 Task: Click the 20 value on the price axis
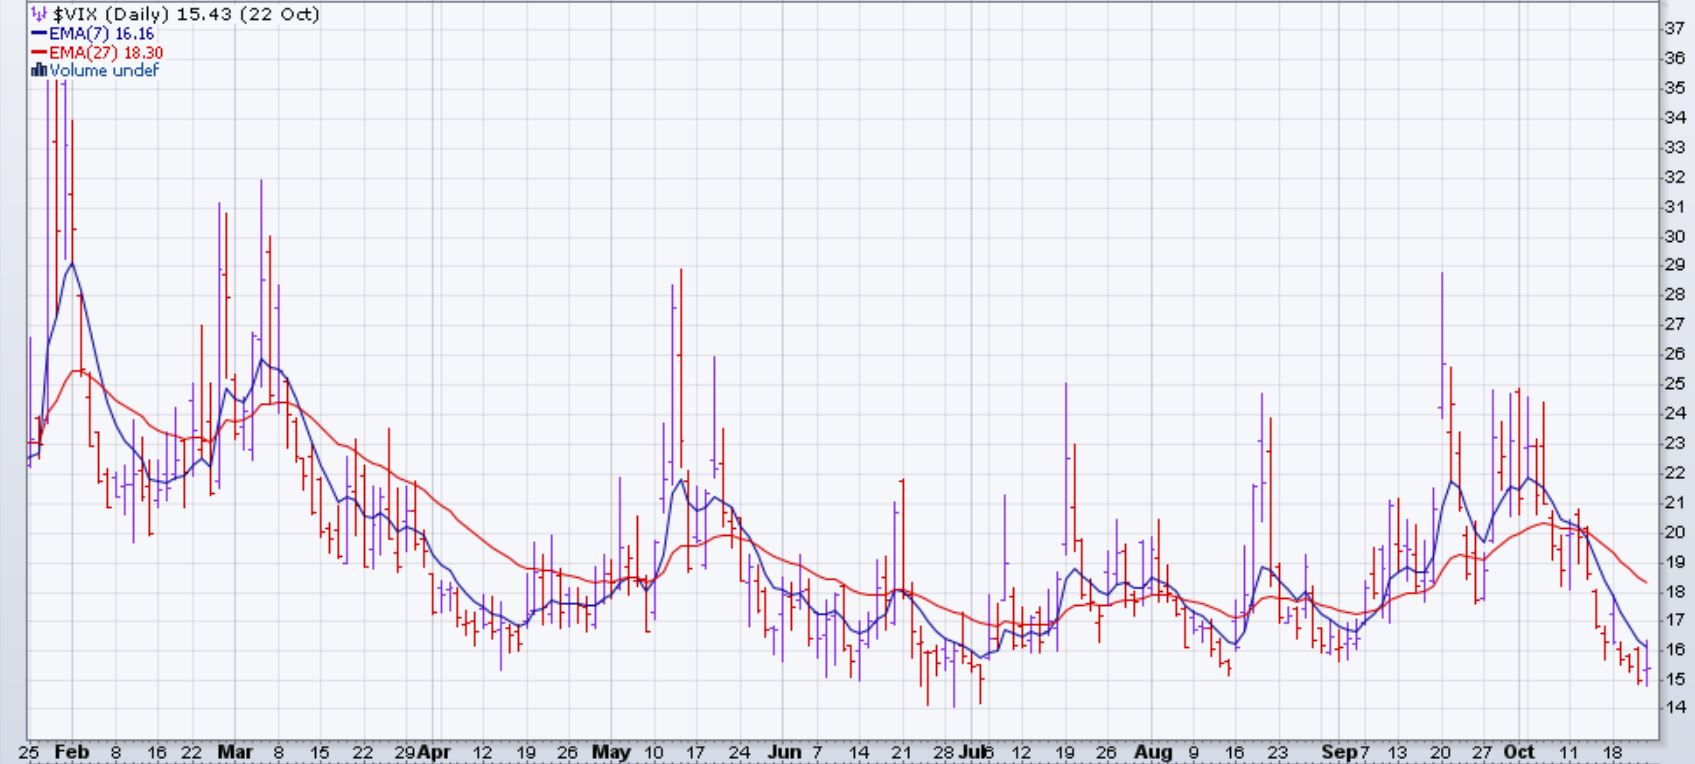point(1673,531)
